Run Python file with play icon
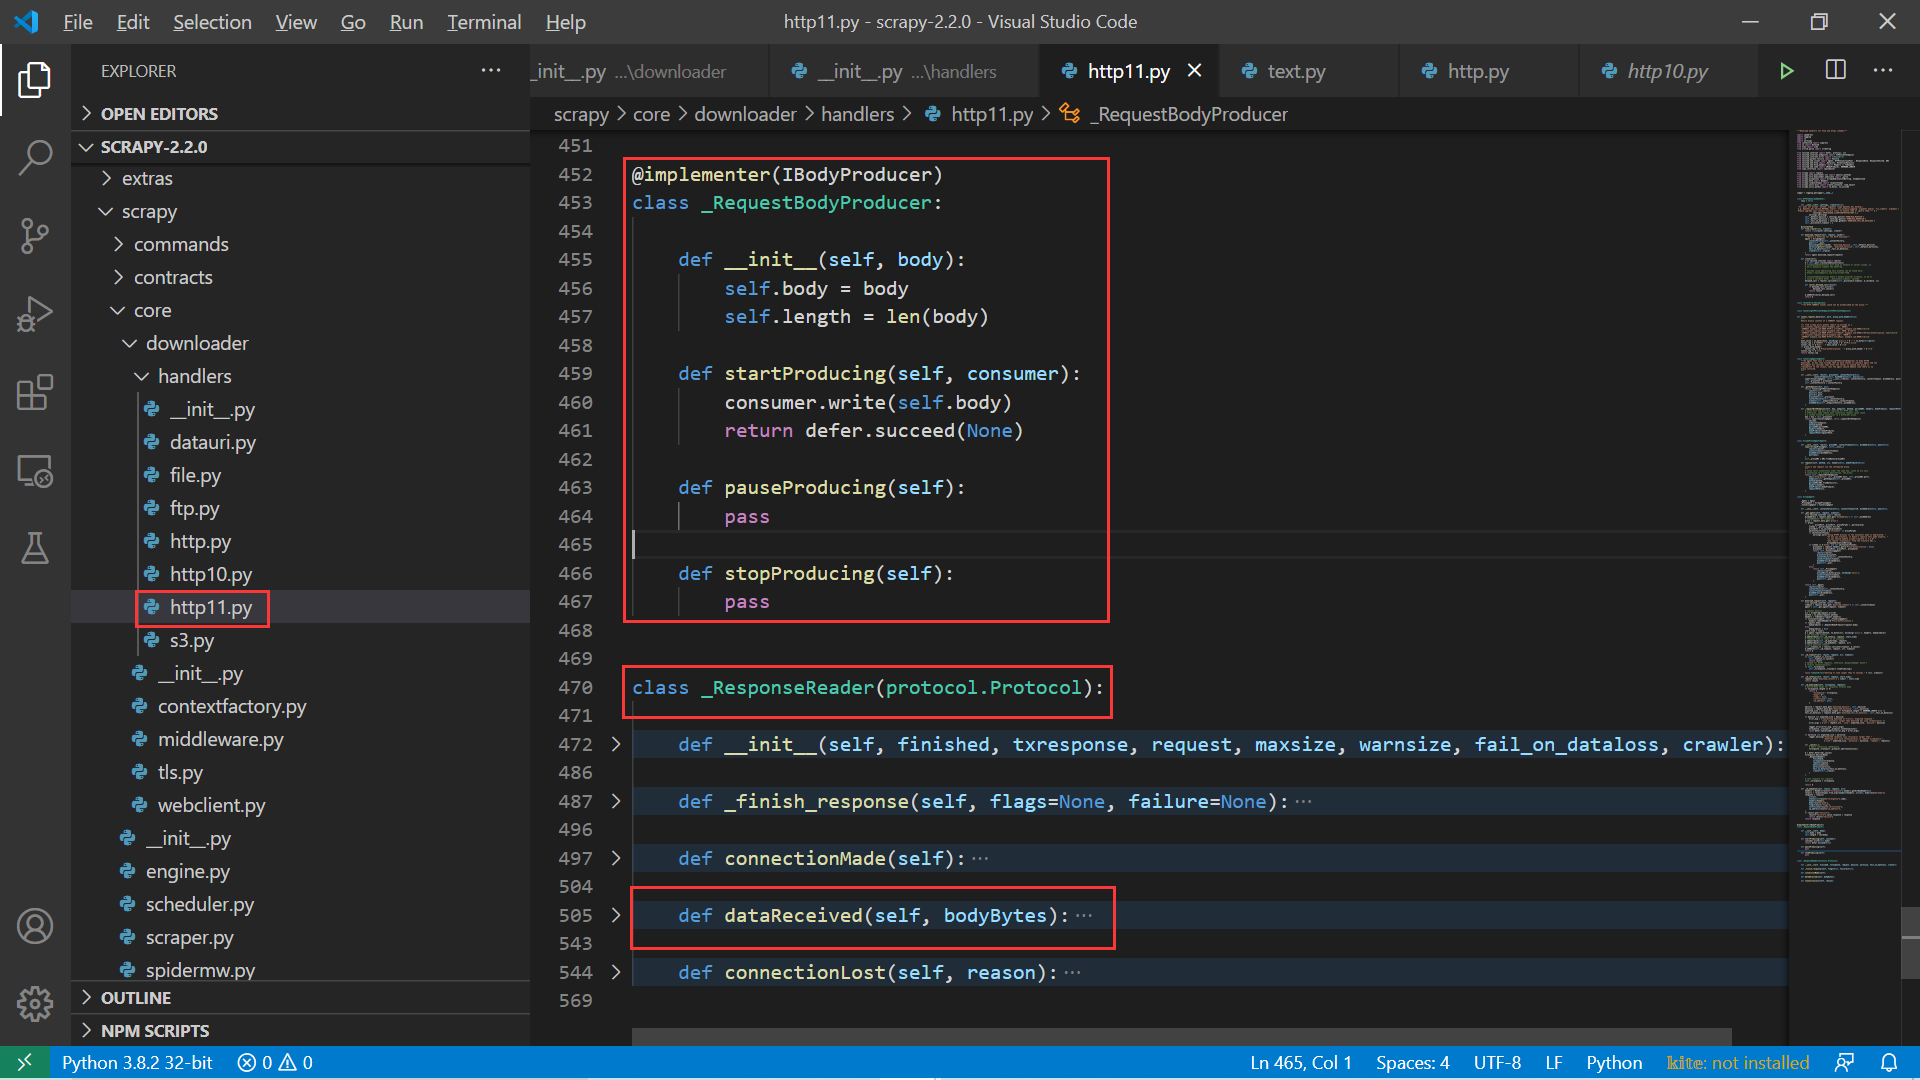The height and width of the screenshot is (1080, 1920). [x=1787, y=71]
